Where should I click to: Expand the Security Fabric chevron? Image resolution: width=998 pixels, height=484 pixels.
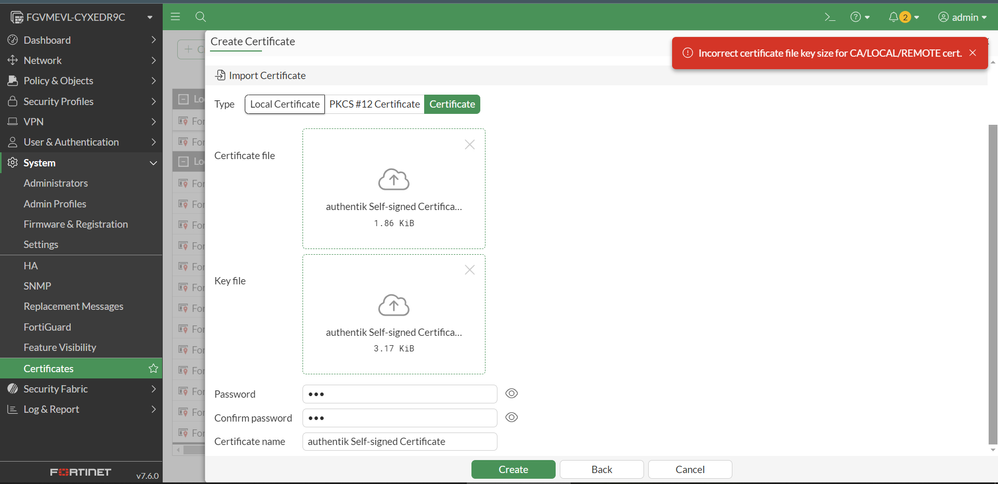click(153, 388)
